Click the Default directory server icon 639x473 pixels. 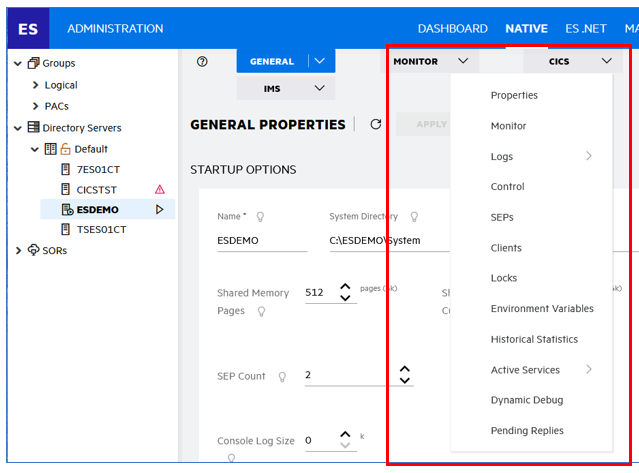pyautogui.click(x=51, y=149)
